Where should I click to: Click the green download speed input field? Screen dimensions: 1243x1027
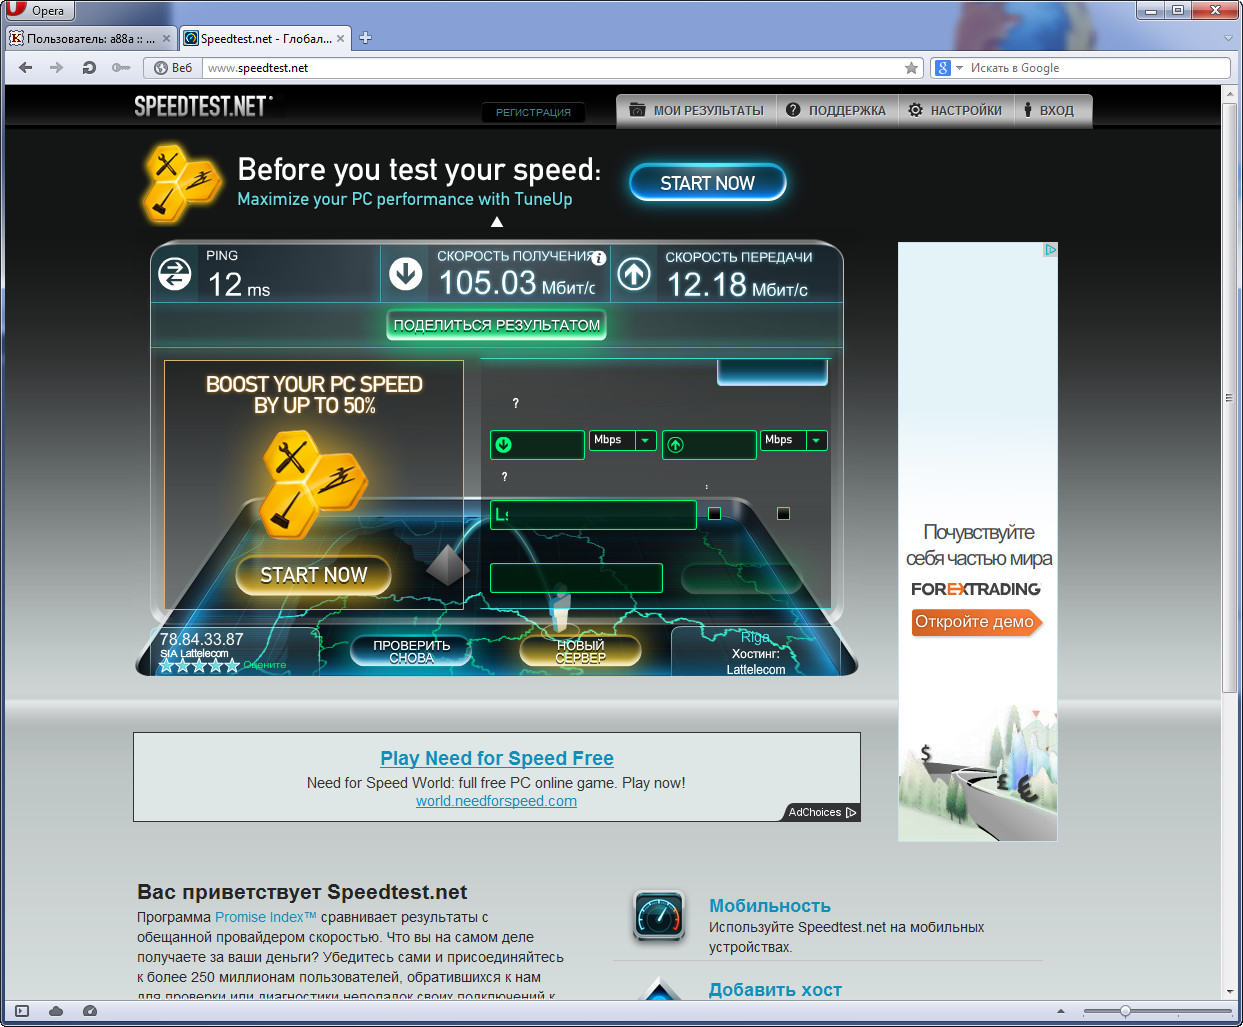click(537, 445)
